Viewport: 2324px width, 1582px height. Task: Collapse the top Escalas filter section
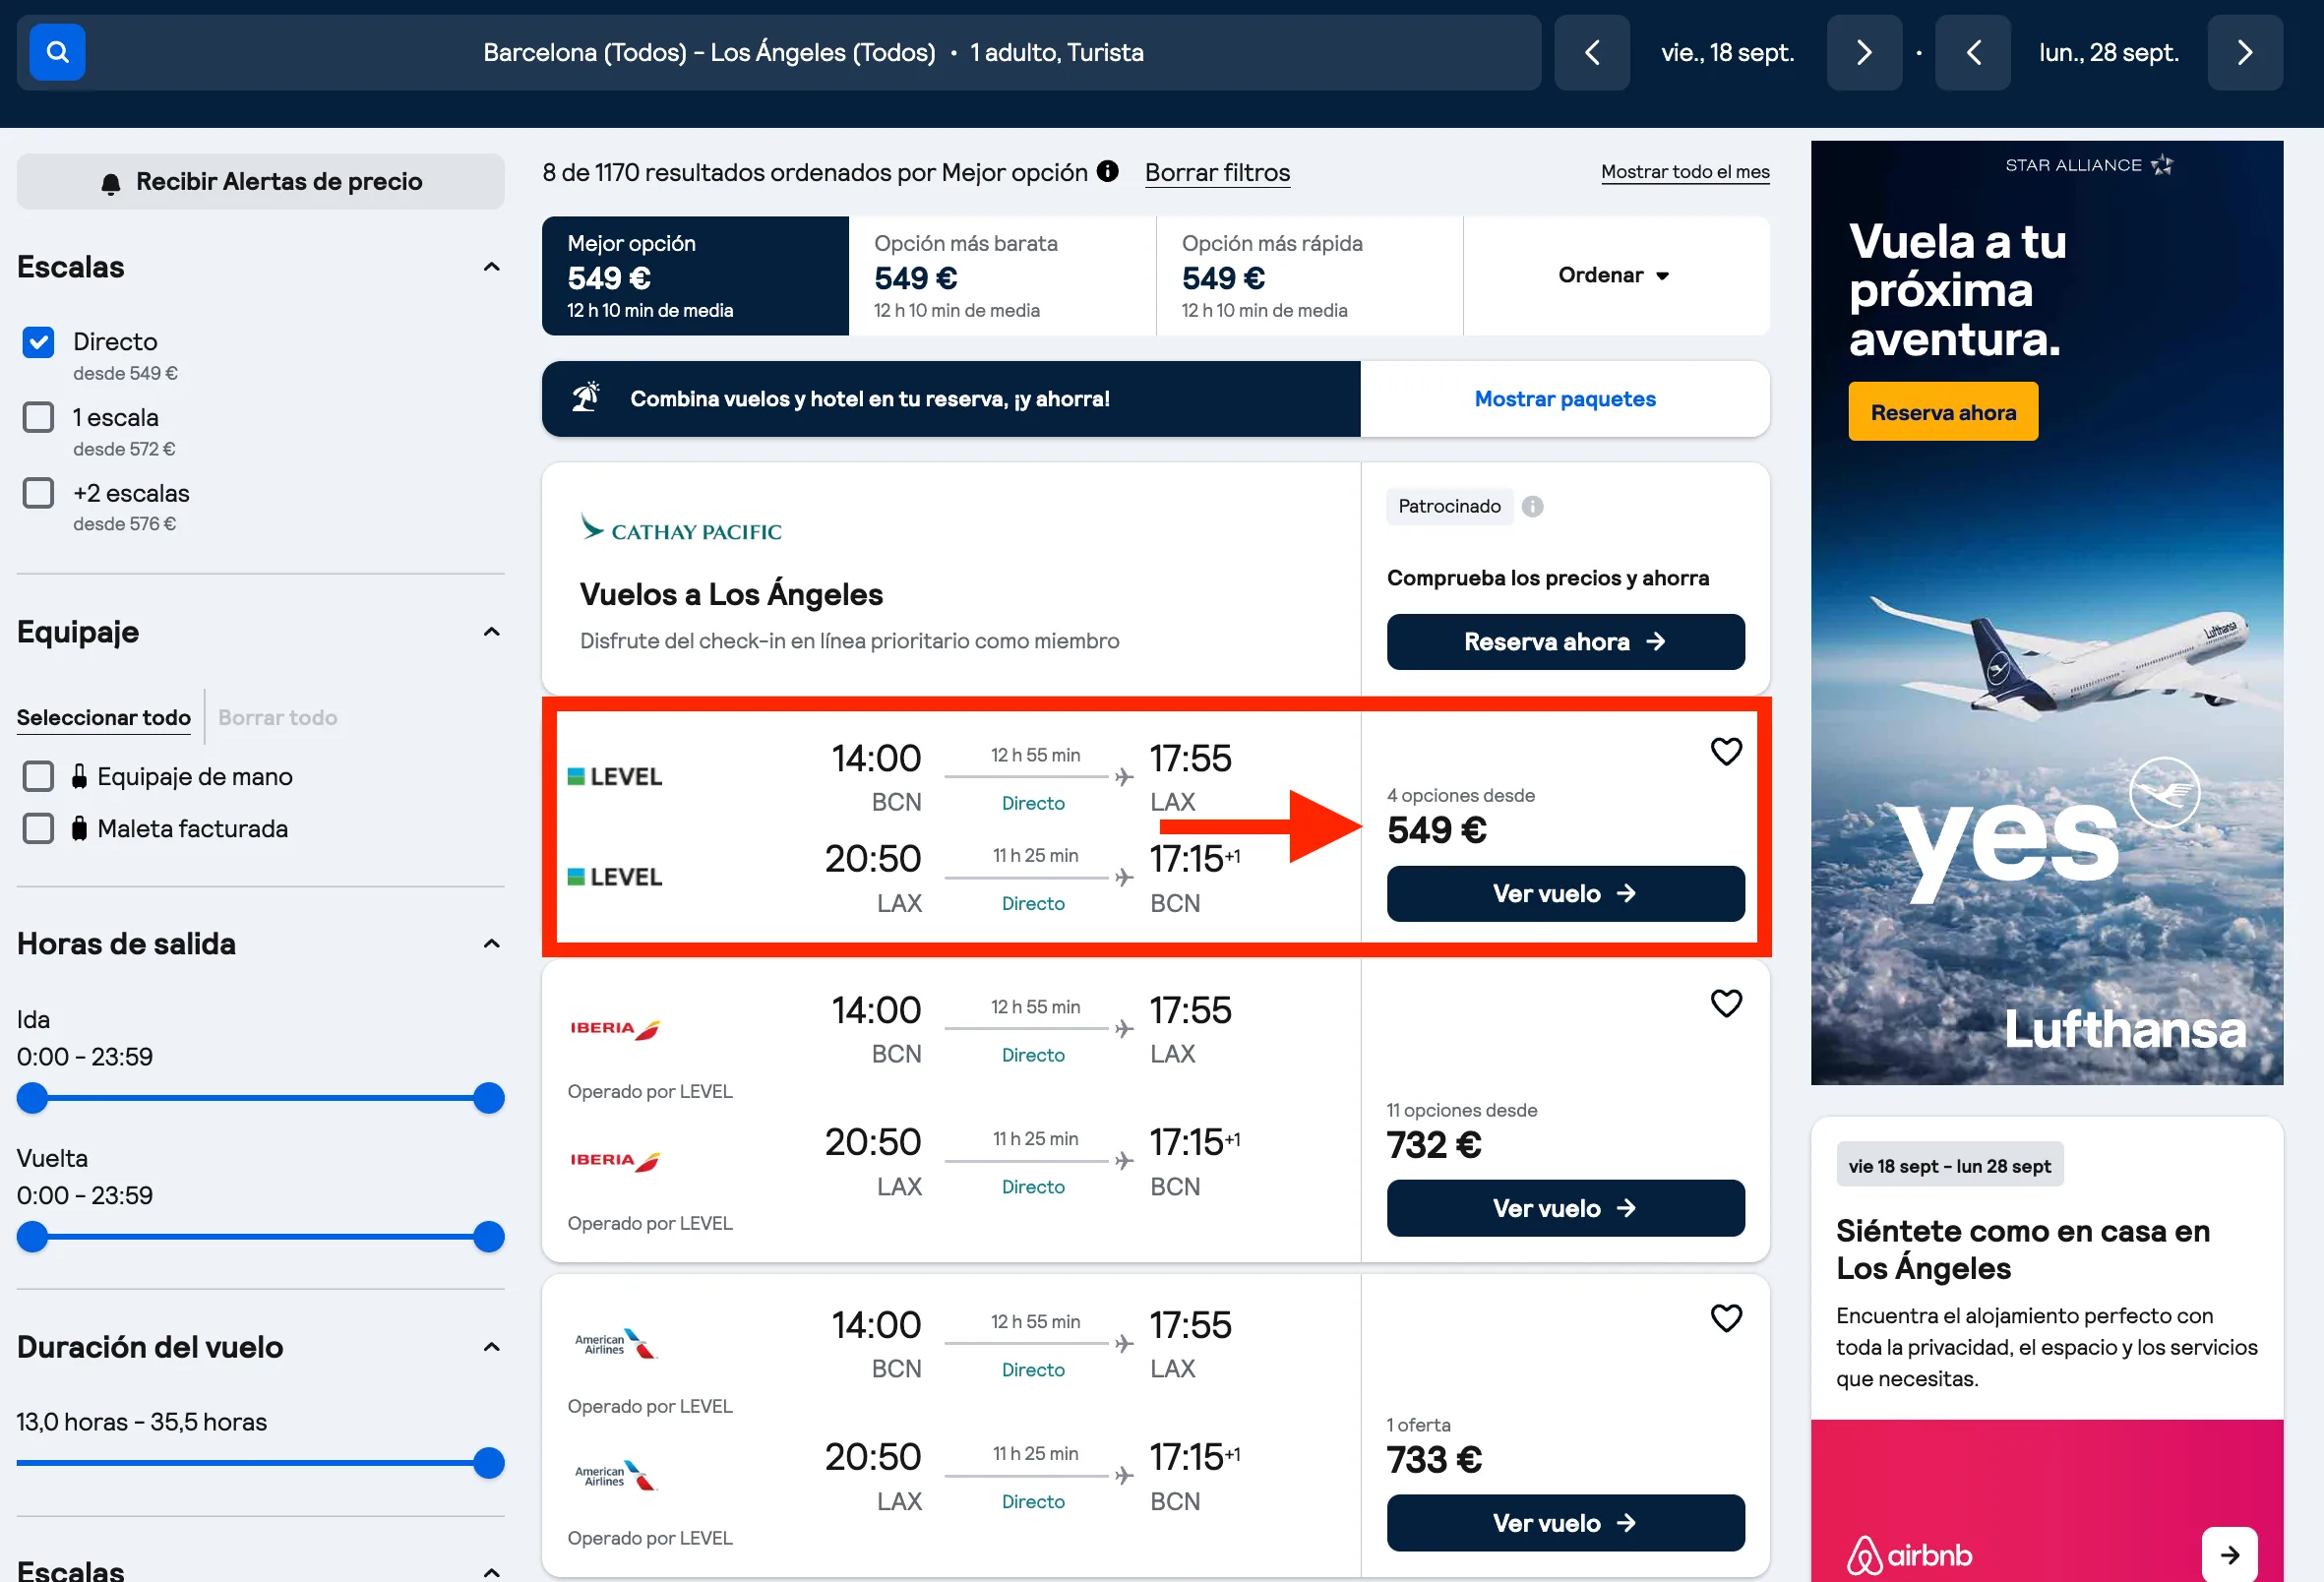click(491, 267)
